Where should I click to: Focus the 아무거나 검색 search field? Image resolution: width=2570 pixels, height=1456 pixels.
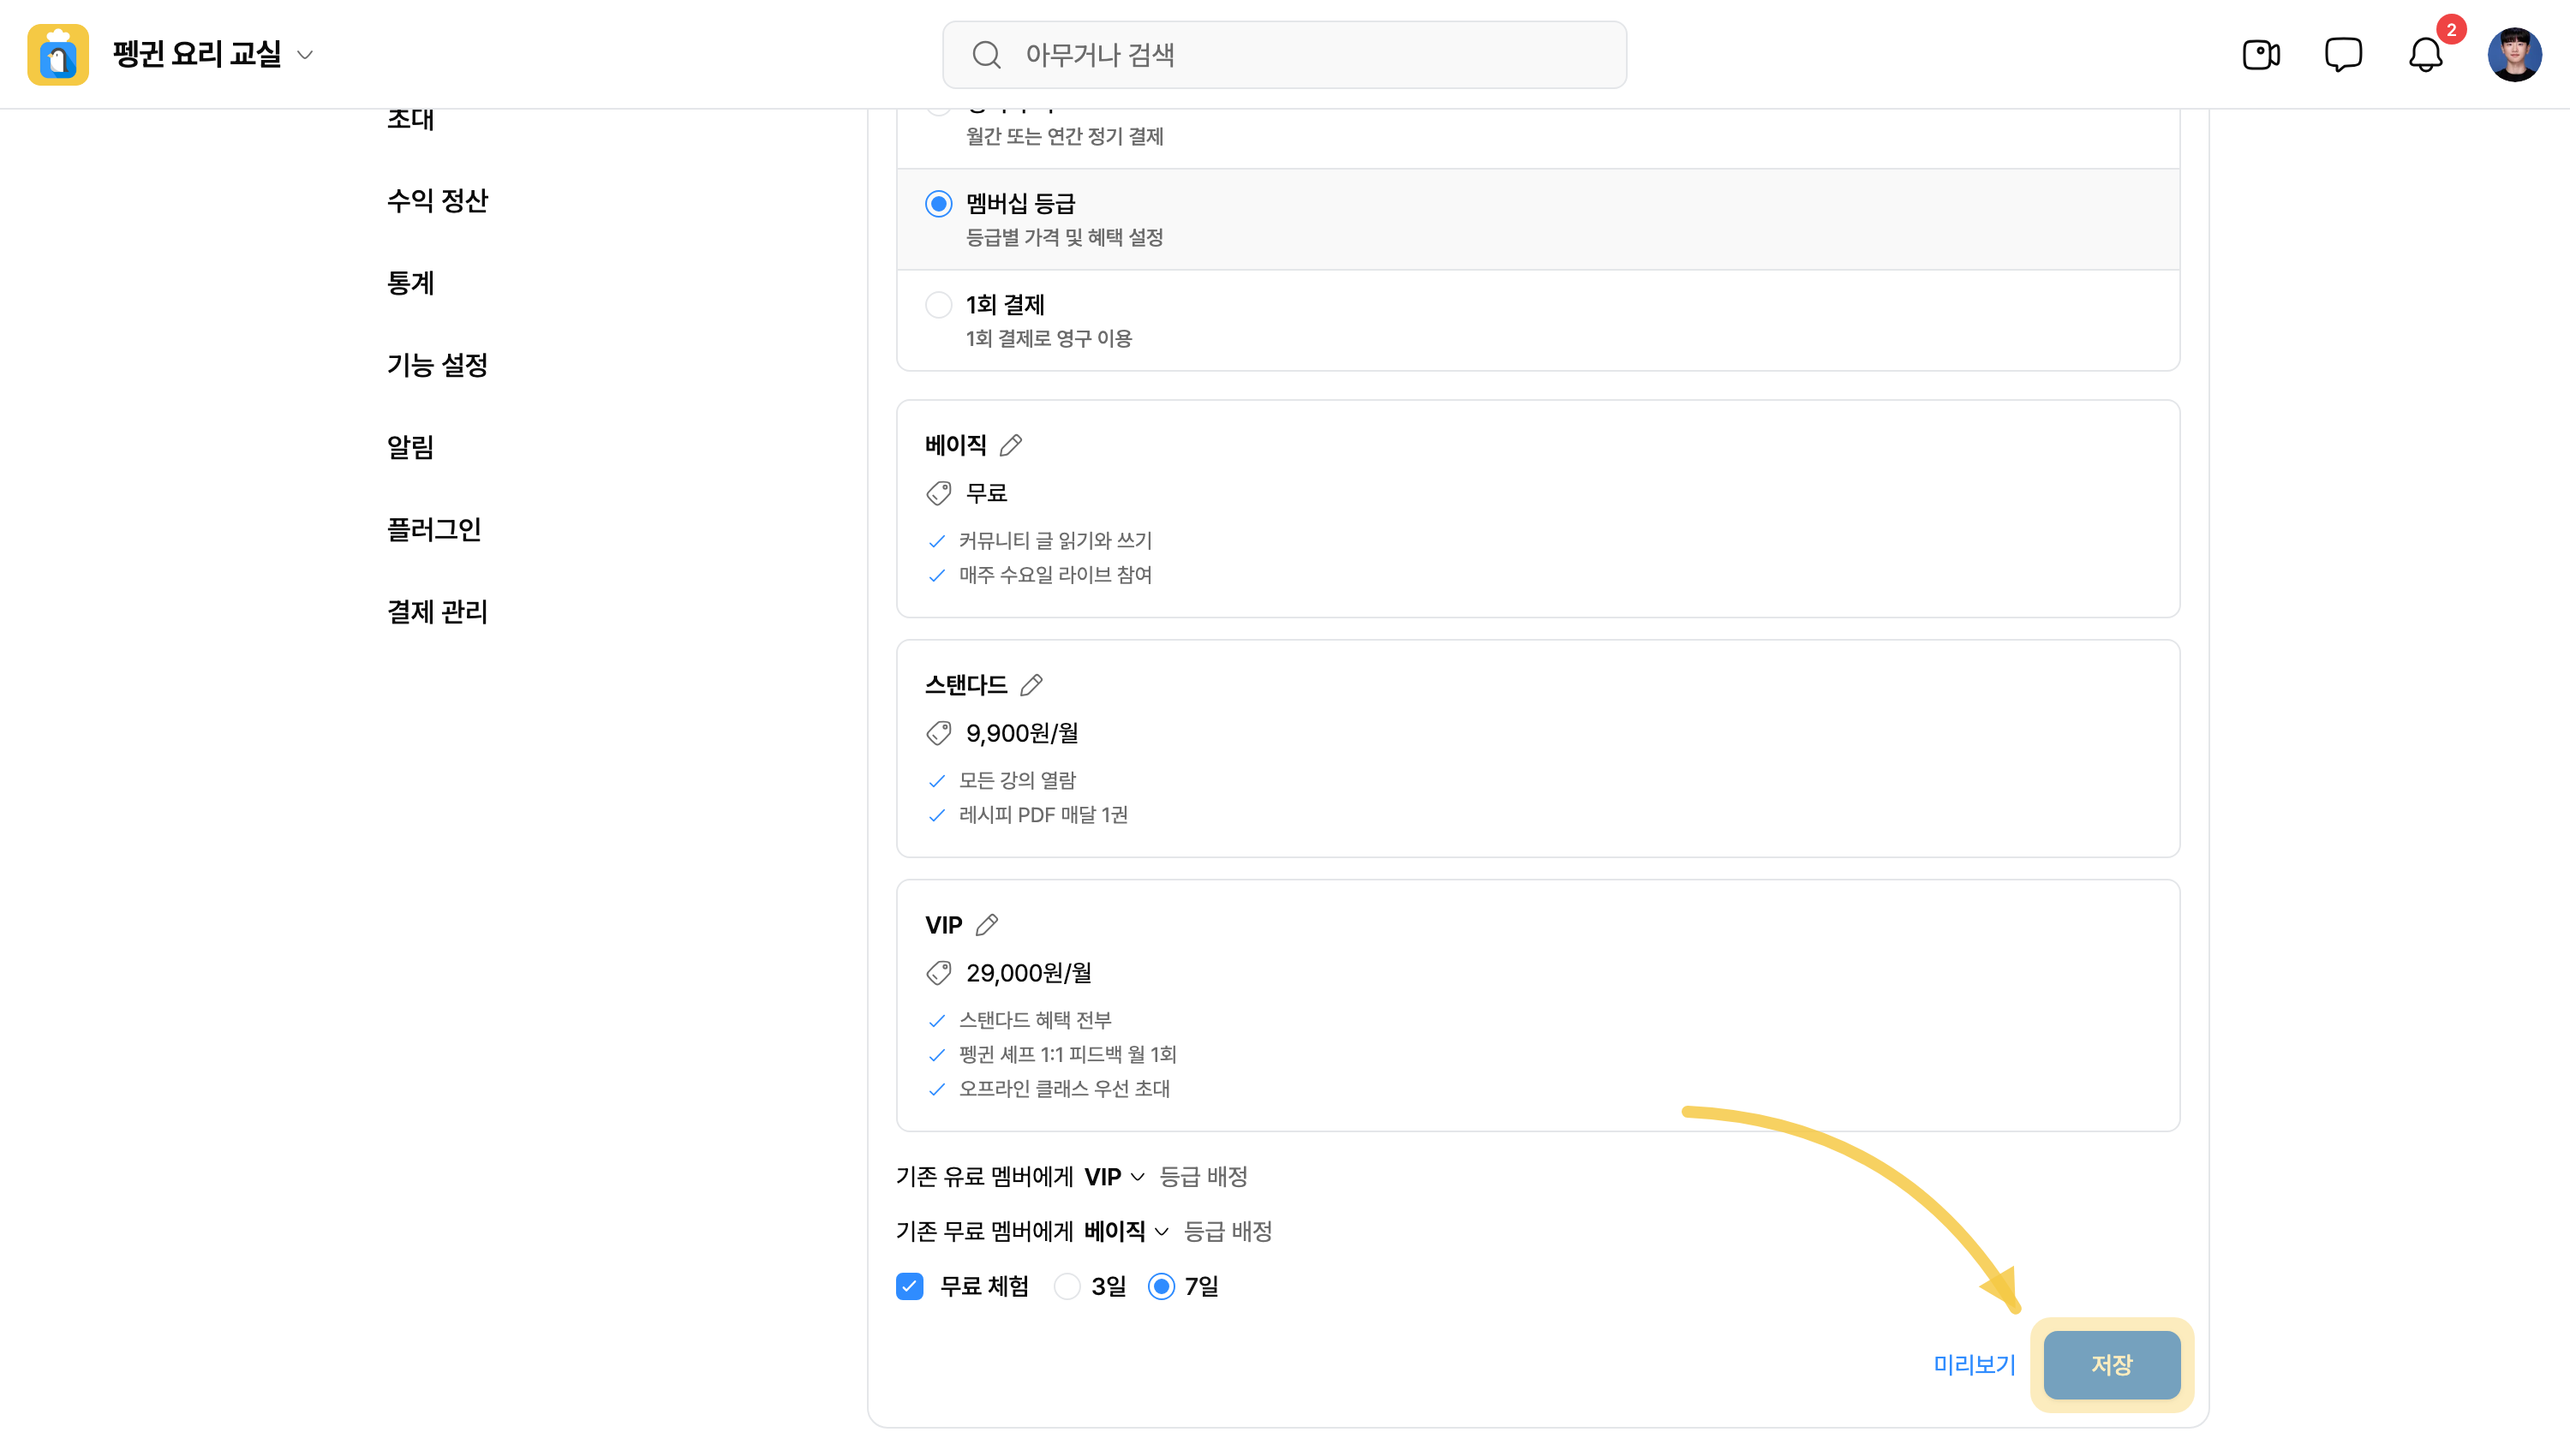click(x=1284, y=55)
